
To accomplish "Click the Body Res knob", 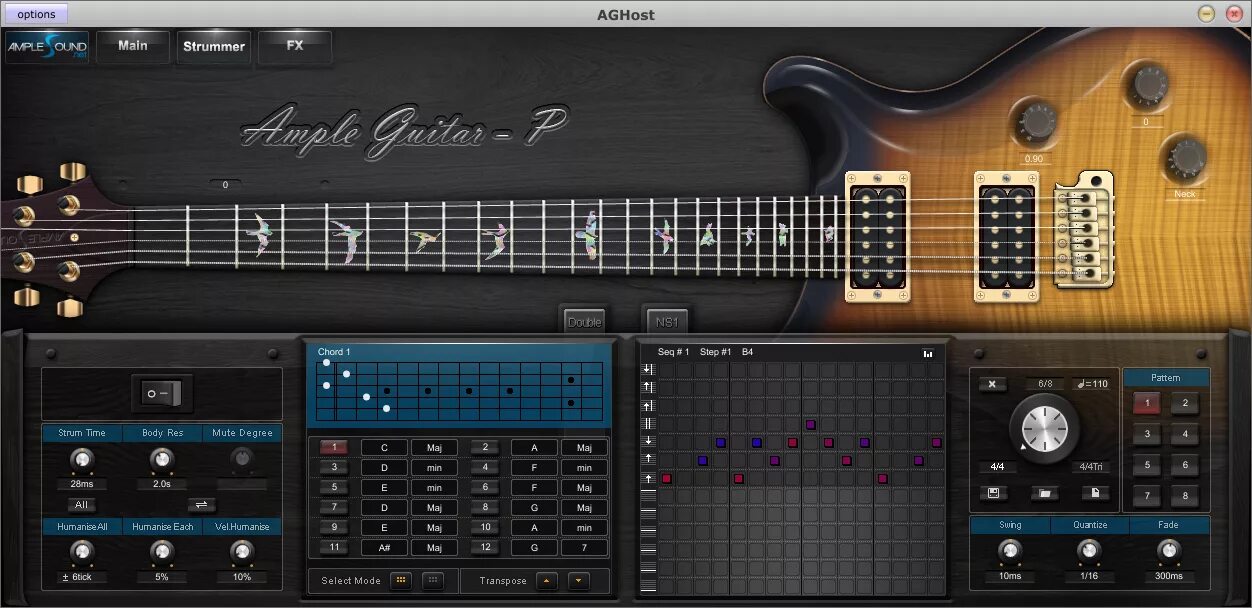I will 161,459.
